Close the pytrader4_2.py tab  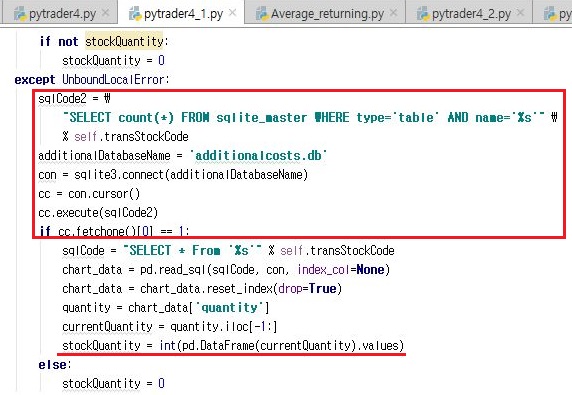pos(521,13)
